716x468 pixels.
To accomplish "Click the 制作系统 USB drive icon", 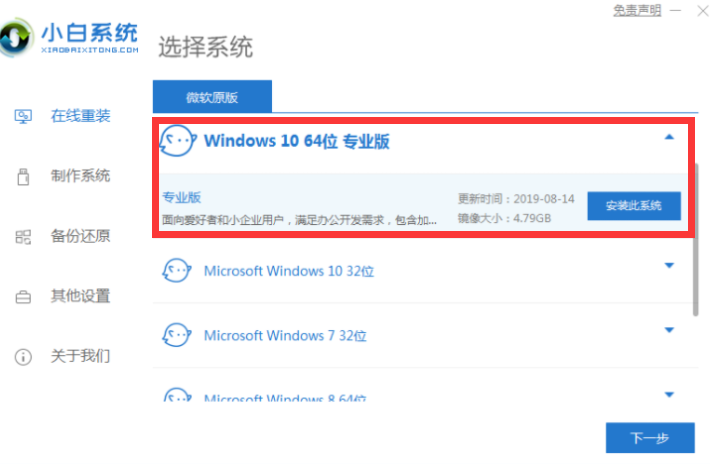I will pos(23,177).
